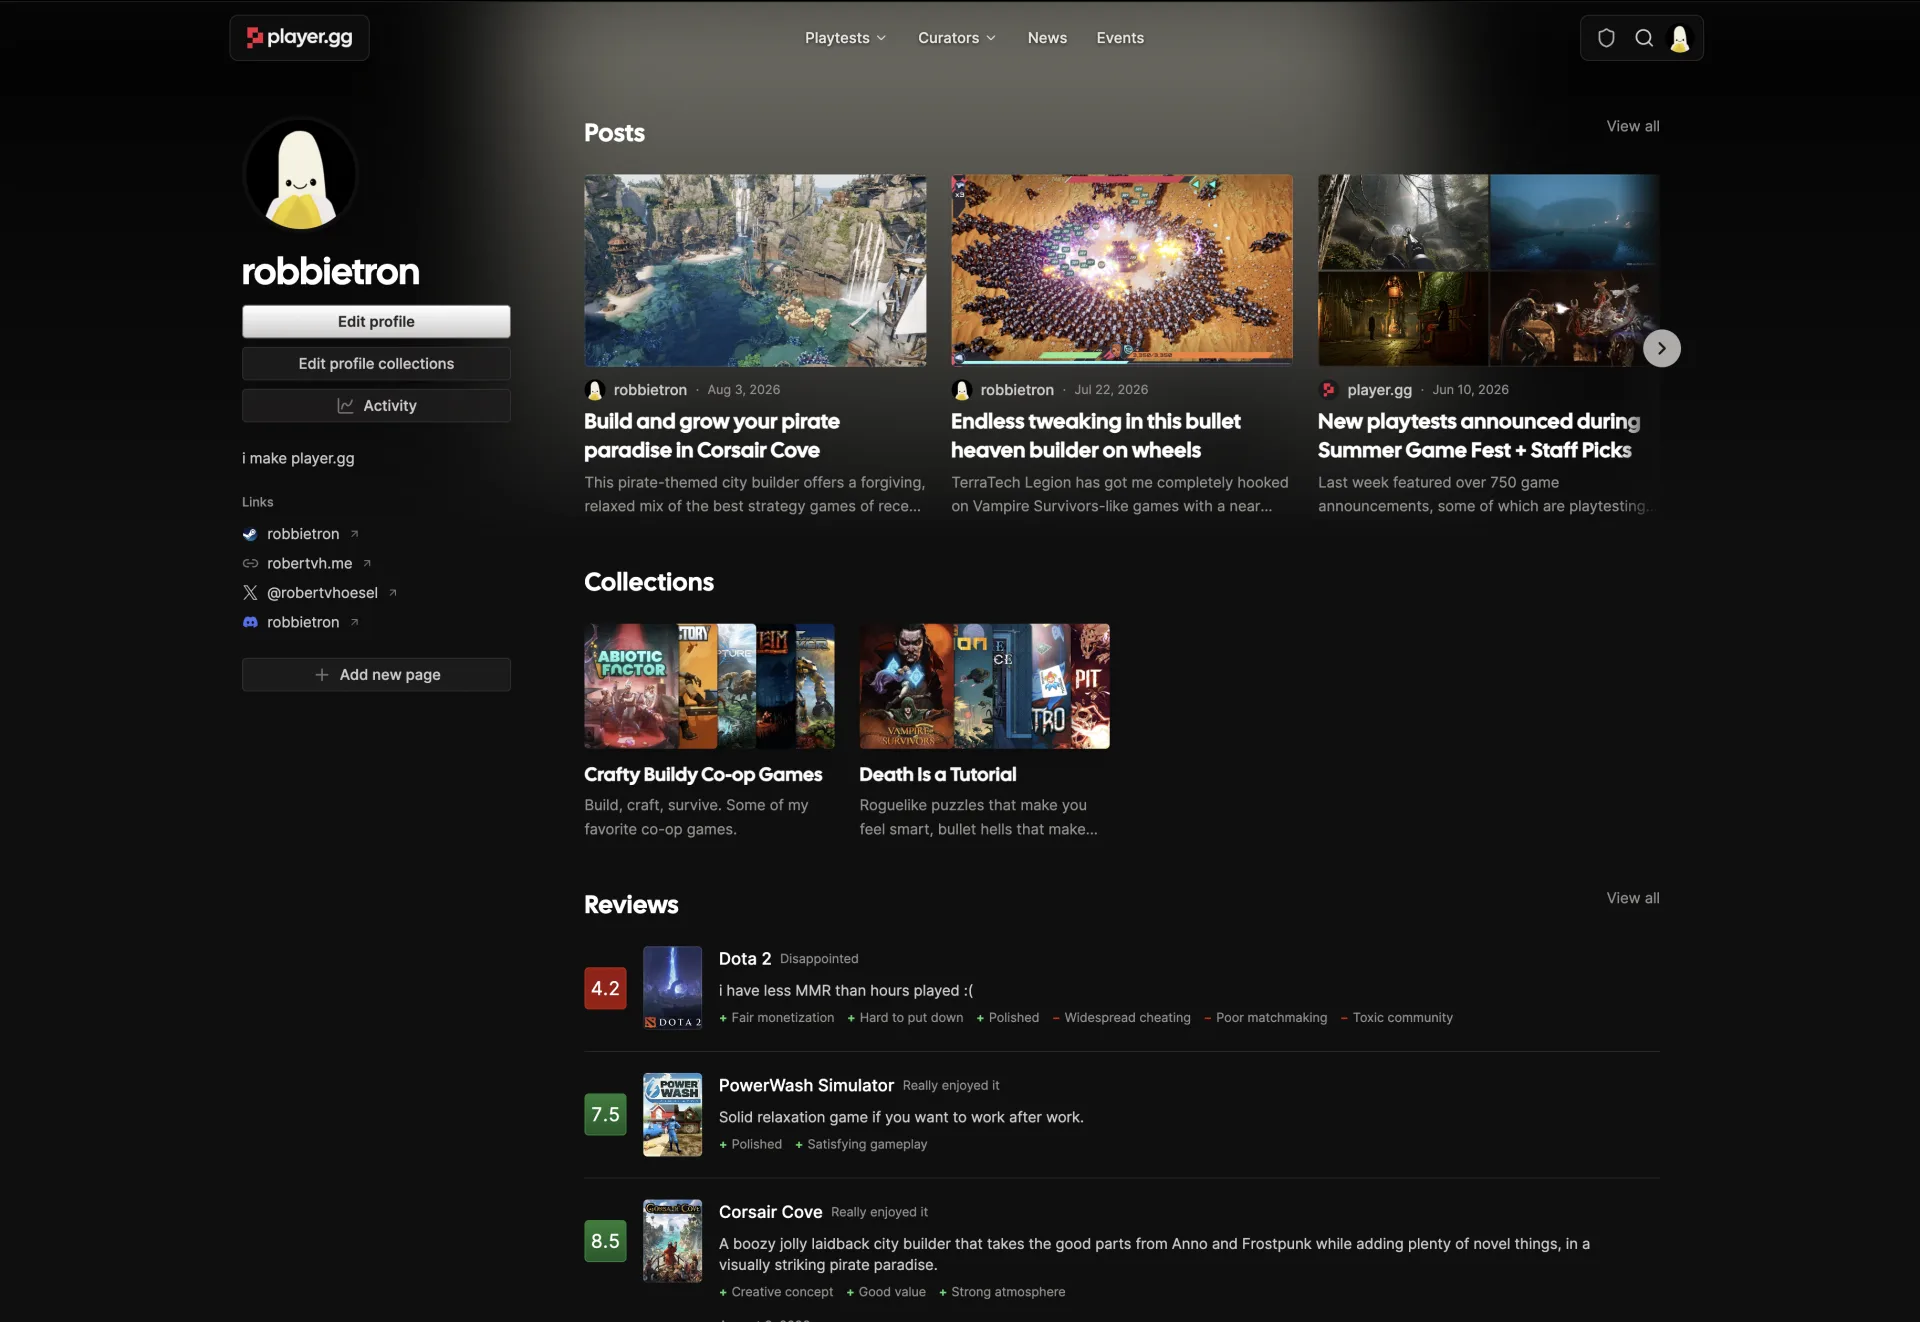This screenshot has height=1322, width=1920.
Task: Open the Crafty Buildy Co-op Games title
Action: point(703,775)
